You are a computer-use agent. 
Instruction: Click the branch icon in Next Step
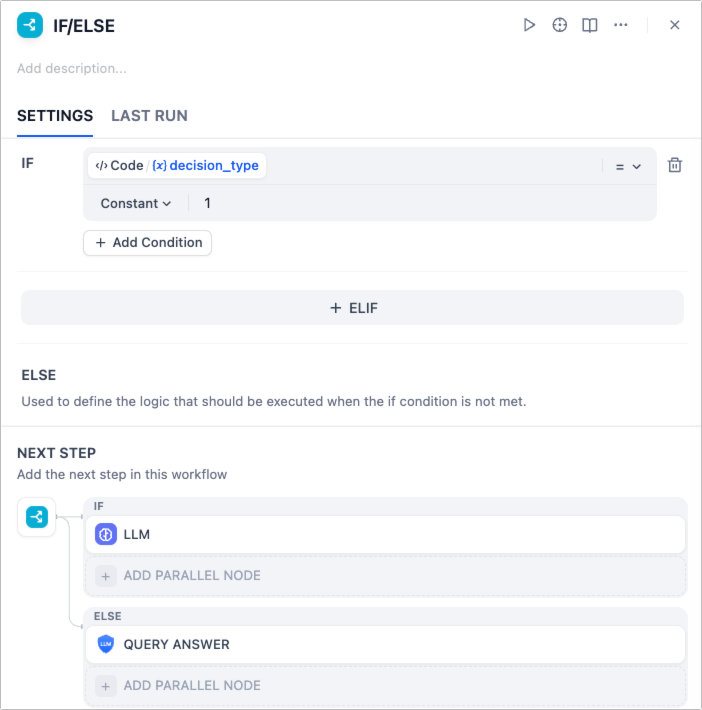coord(37,517)
